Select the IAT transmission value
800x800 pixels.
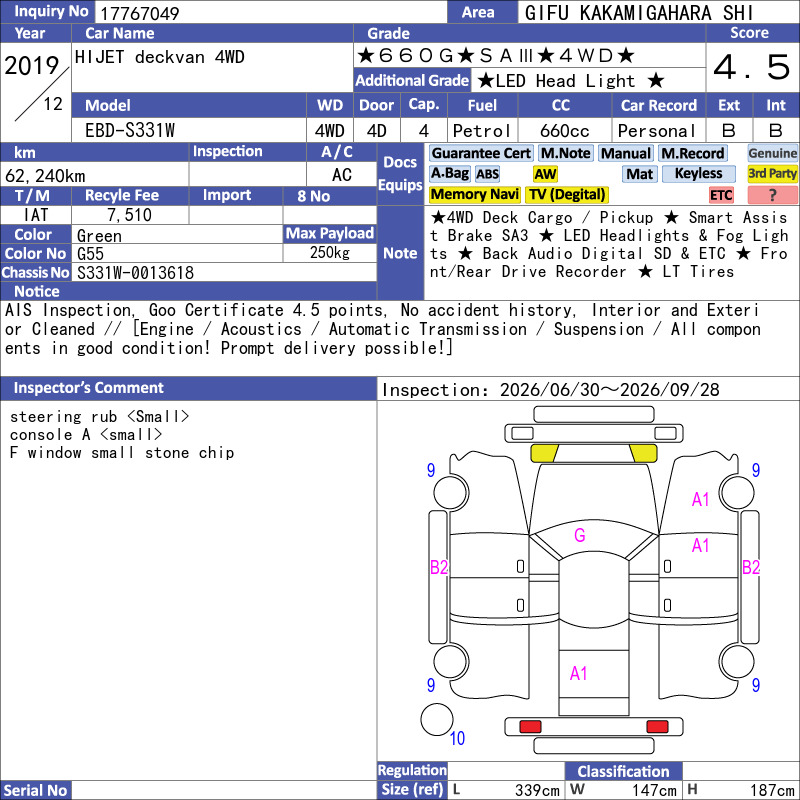pyautogui.click(x=36, y=215)
